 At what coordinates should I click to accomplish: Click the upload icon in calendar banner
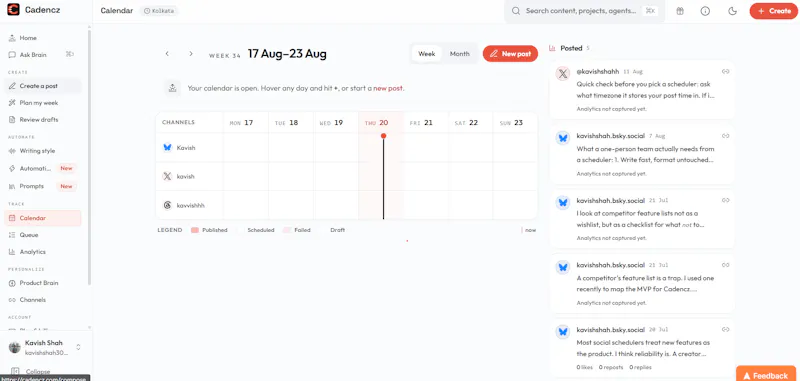[x=172, y=88]
